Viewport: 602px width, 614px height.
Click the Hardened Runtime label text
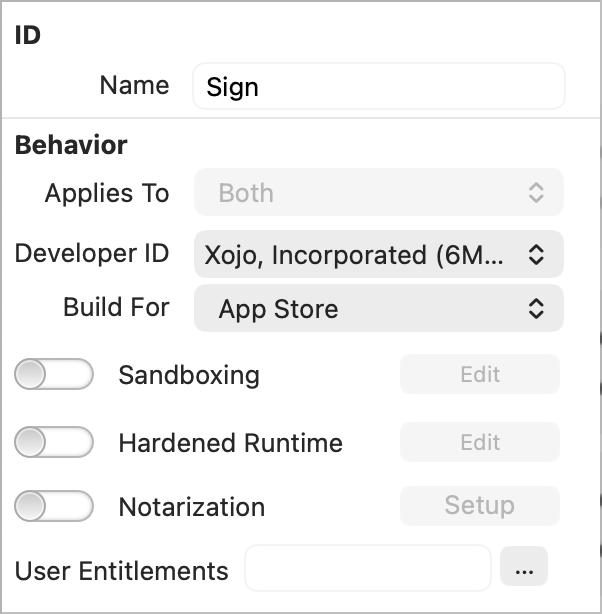(230, 443)
